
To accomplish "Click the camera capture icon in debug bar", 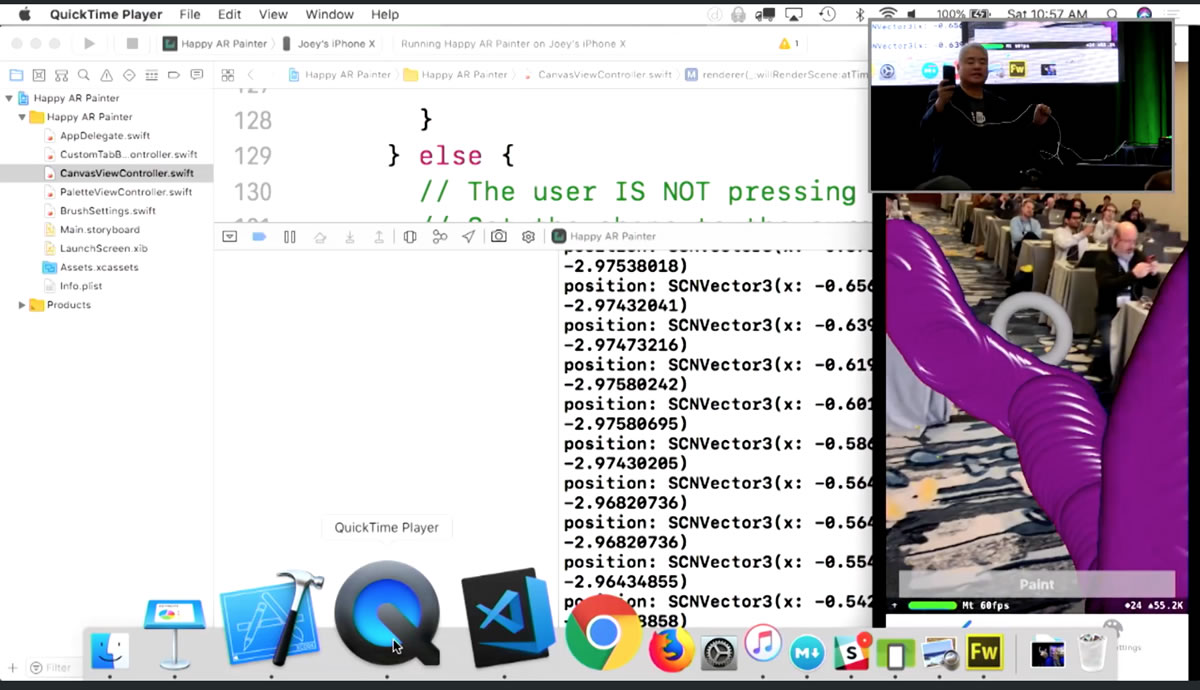I will [x=499, y=237].
